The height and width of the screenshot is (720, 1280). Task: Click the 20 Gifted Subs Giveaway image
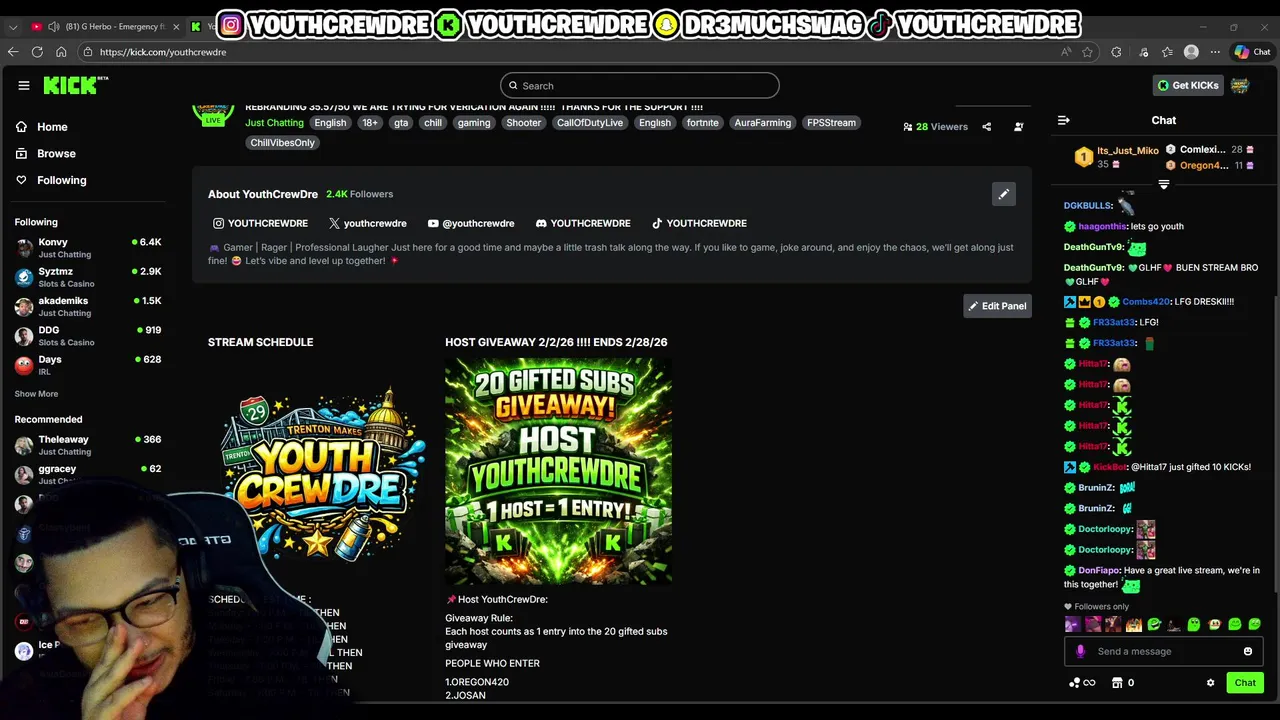coord(558,471)
